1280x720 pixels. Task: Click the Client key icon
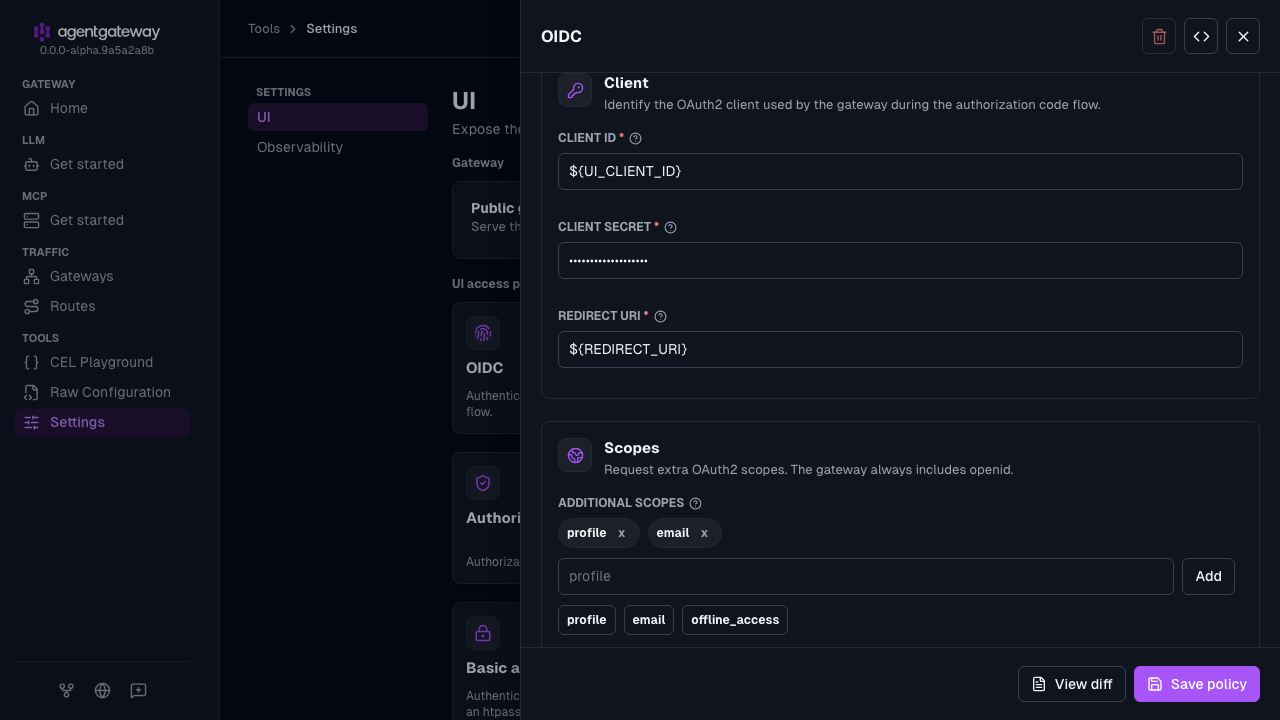point(575,90)
